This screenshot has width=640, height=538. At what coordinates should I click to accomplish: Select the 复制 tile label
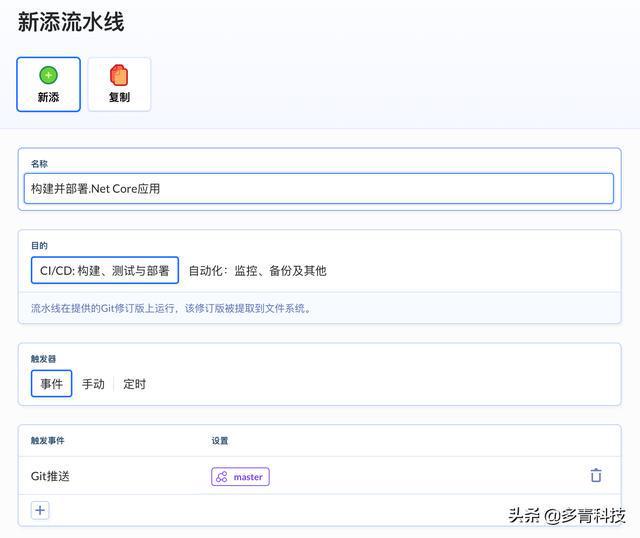point(119,97)
